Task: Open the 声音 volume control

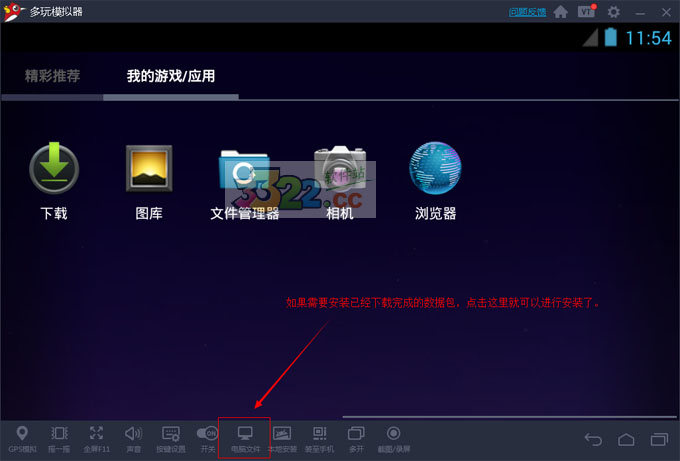Action: click(133, 439)
